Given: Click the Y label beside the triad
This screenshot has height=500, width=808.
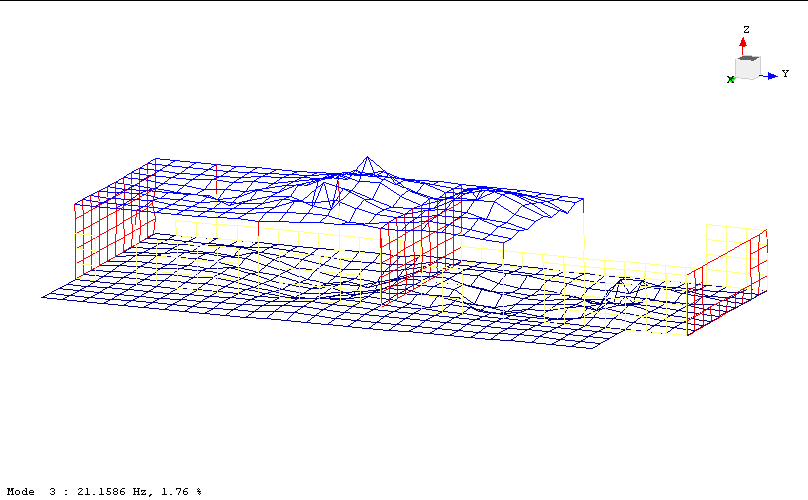Looking at the screenshot, I should [785, 74].
